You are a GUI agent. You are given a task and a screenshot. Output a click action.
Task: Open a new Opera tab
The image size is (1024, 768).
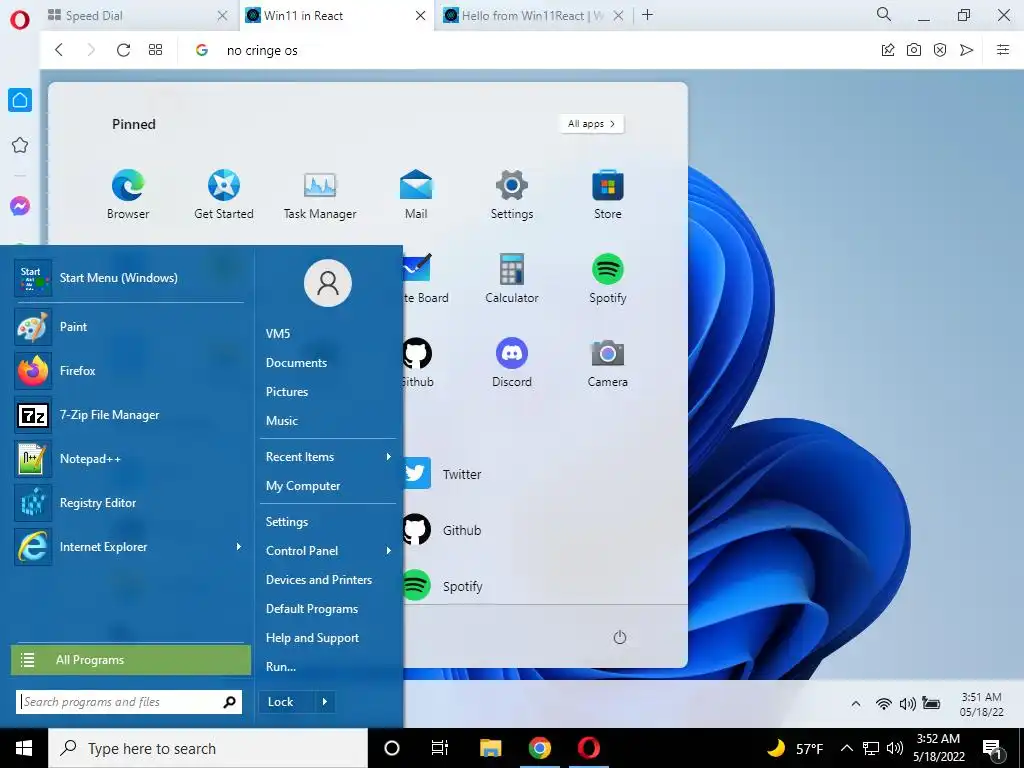click(647, 15)
